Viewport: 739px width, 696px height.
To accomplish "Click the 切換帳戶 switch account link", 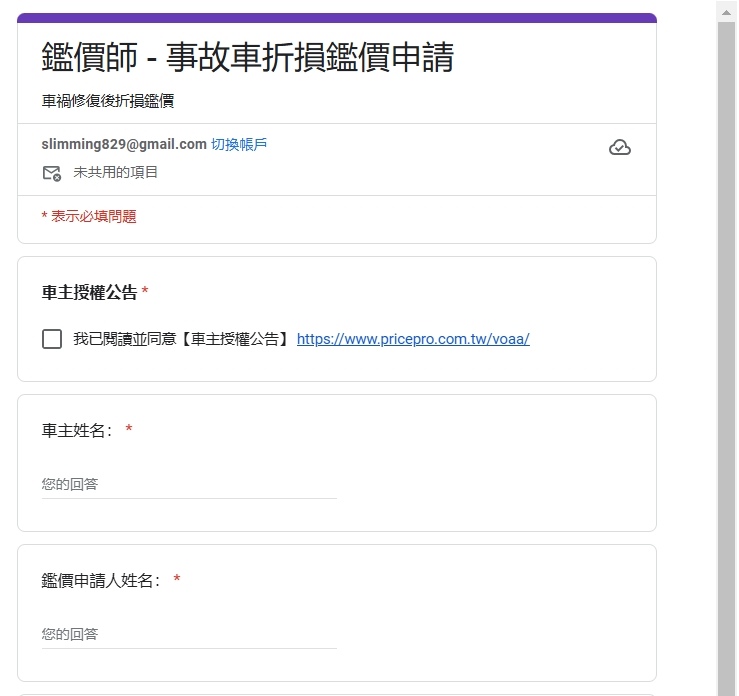I will (239, 144).
